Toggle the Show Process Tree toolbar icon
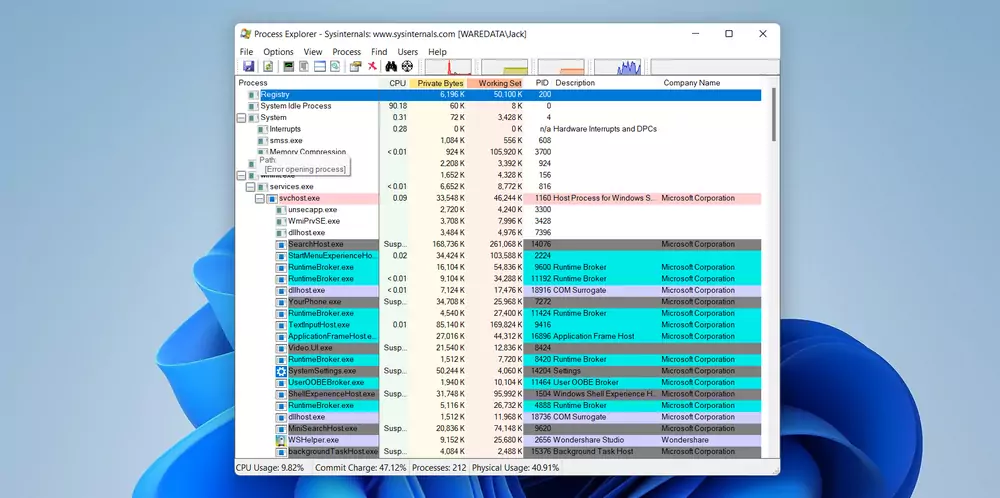Viewport: 1000px width, 498px height. click(304, 66)
